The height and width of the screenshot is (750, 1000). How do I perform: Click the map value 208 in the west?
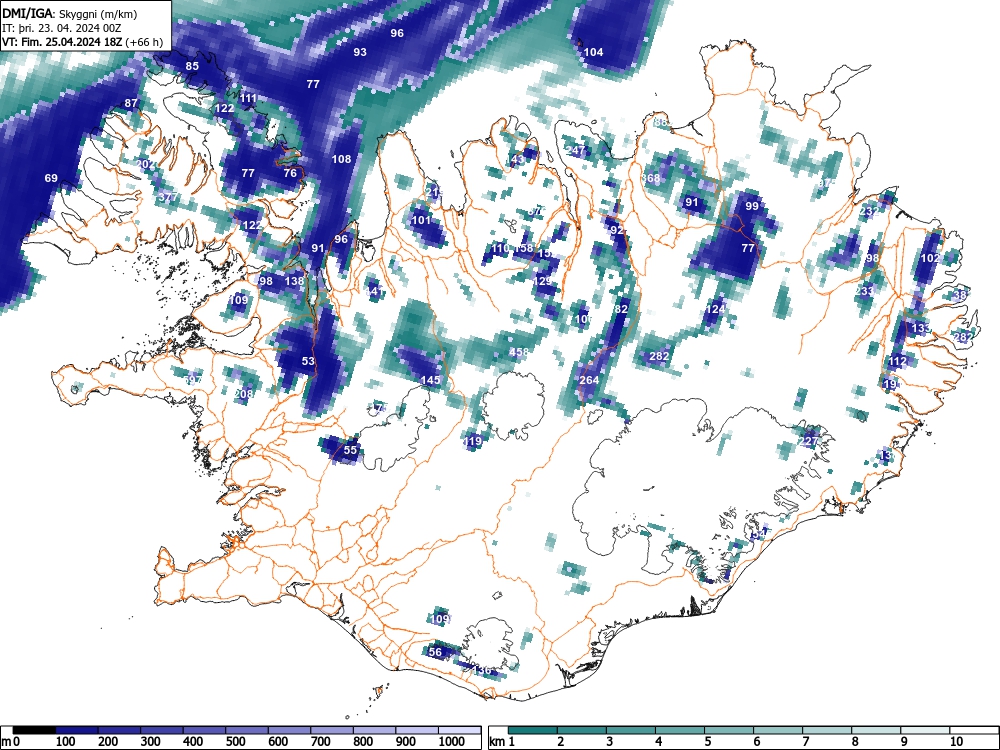coord(243,393)
